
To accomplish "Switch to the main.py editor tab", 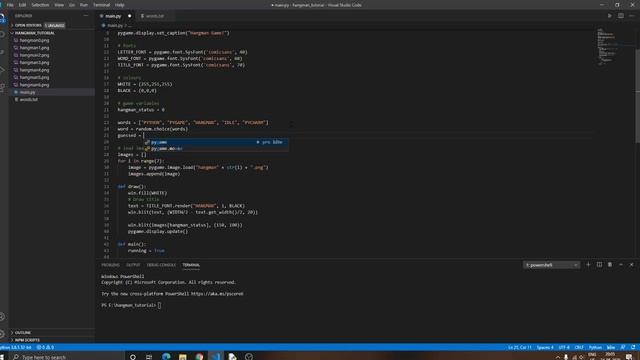I will coord(116,16).
